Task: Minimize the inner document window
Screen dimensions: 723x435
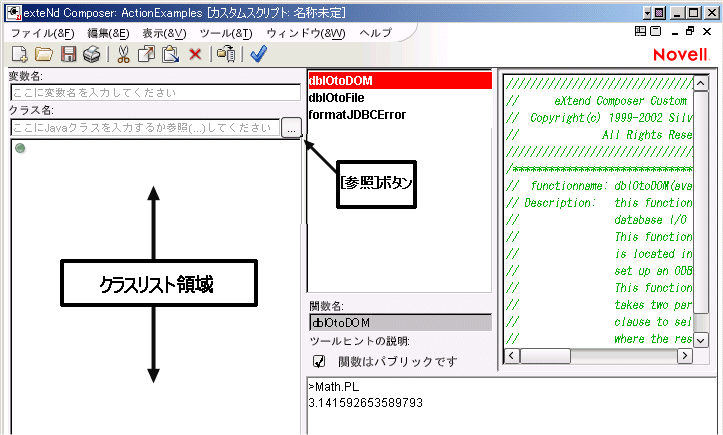Action: (675, 32)
